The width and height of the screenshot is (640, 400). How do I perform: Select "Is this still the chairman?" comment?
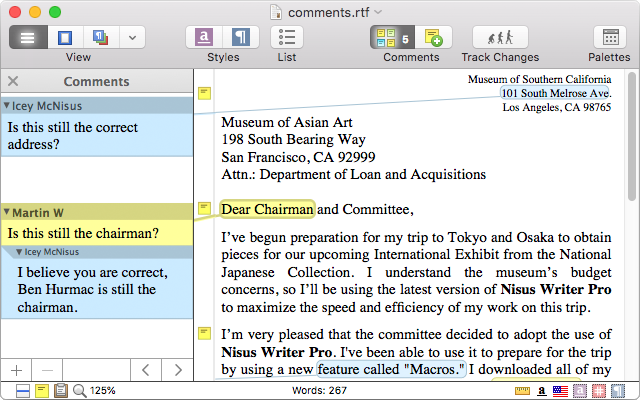[97, 233]
